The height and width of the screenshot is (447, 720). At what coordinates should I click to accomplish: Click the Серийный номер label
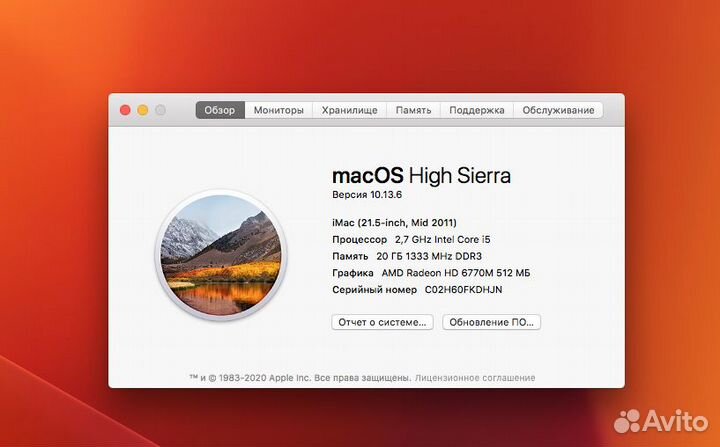point(374,290)
